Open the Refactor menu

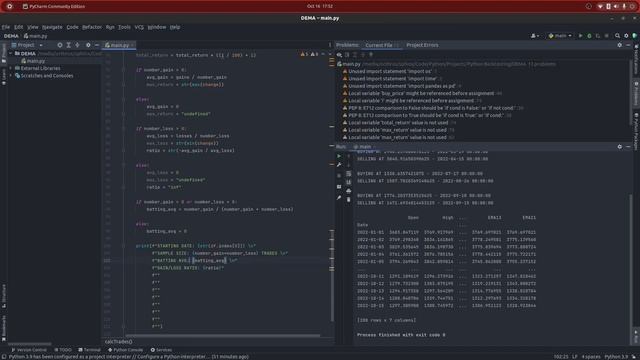pyautogui.click(x=92, y=27)
